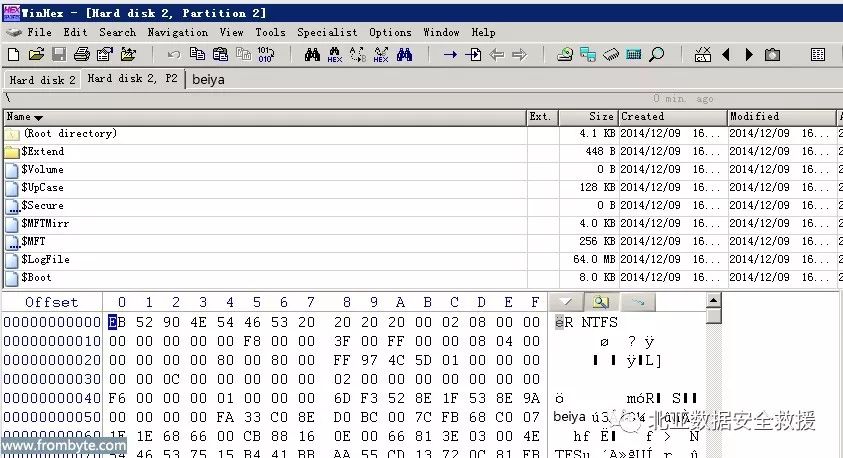Click the black left triangle toolbar icon
The image size is (843, 458).
[x=726, y=54]
